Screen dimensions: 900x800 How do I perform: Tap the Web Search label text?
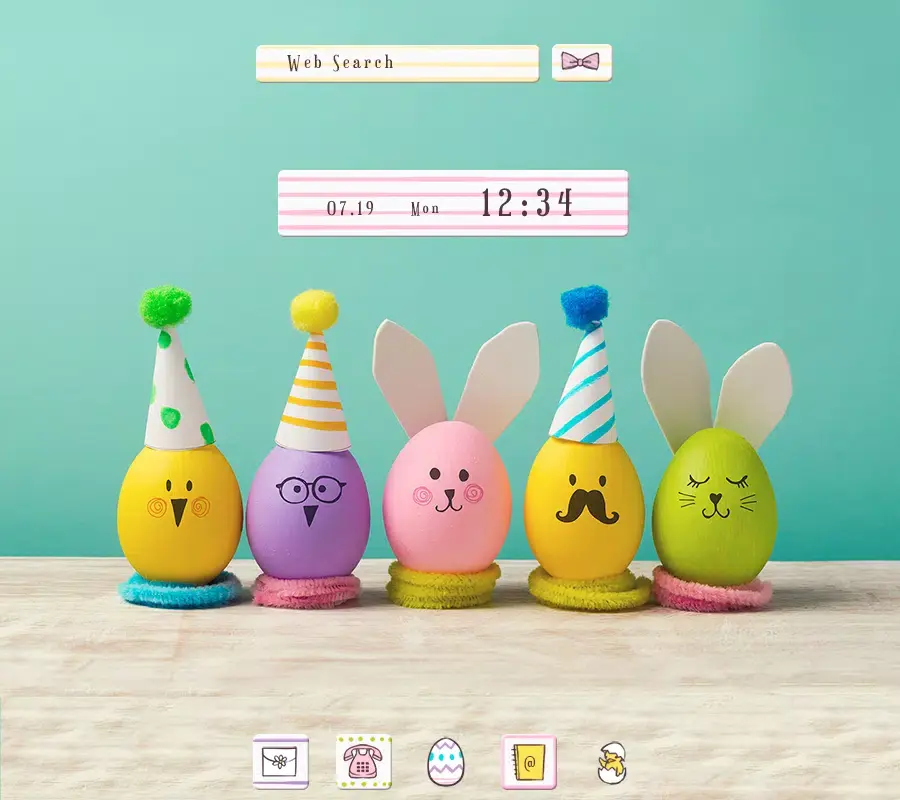click(x=339, y=63)
